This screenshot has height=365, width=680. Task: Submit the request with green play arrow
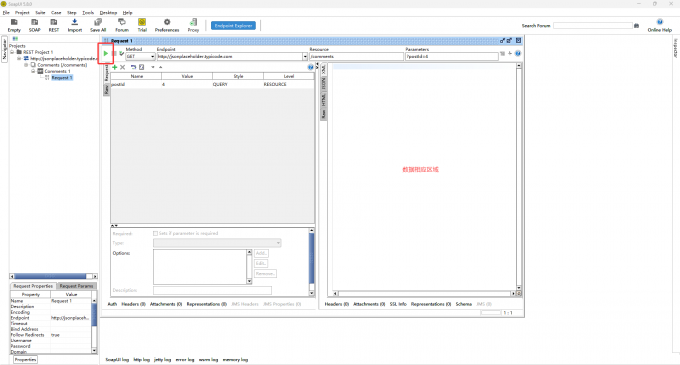(x=106, y=53)
